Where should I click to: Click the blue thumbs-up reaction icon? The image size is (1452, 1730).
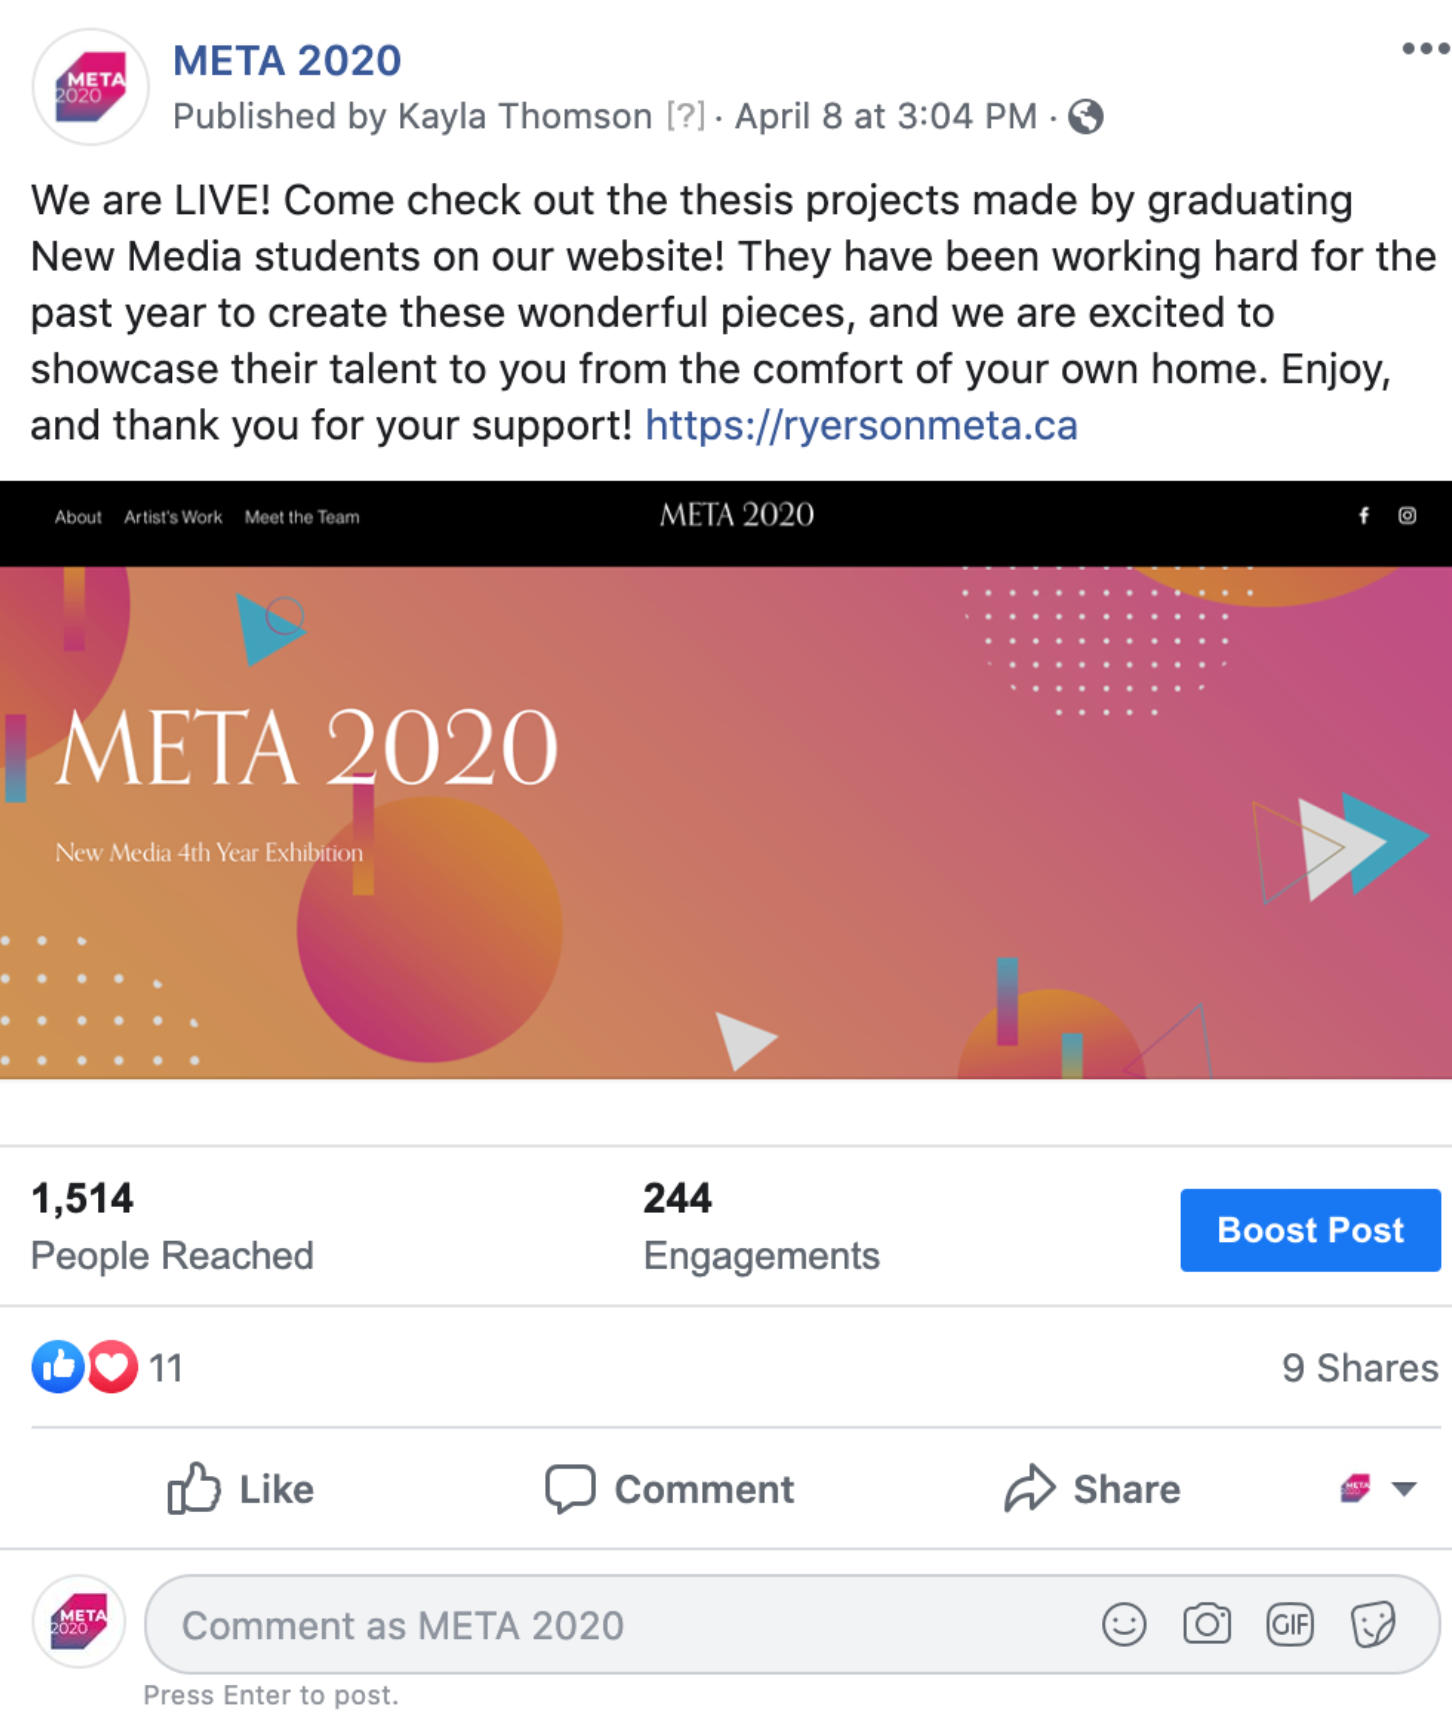coord(58,1366)
